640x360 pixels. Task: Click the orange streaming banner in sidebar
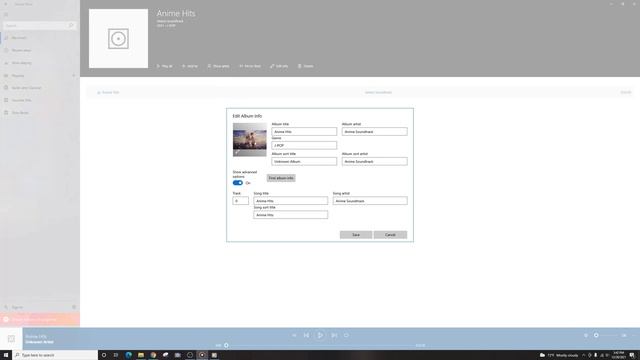coord(40,320)
